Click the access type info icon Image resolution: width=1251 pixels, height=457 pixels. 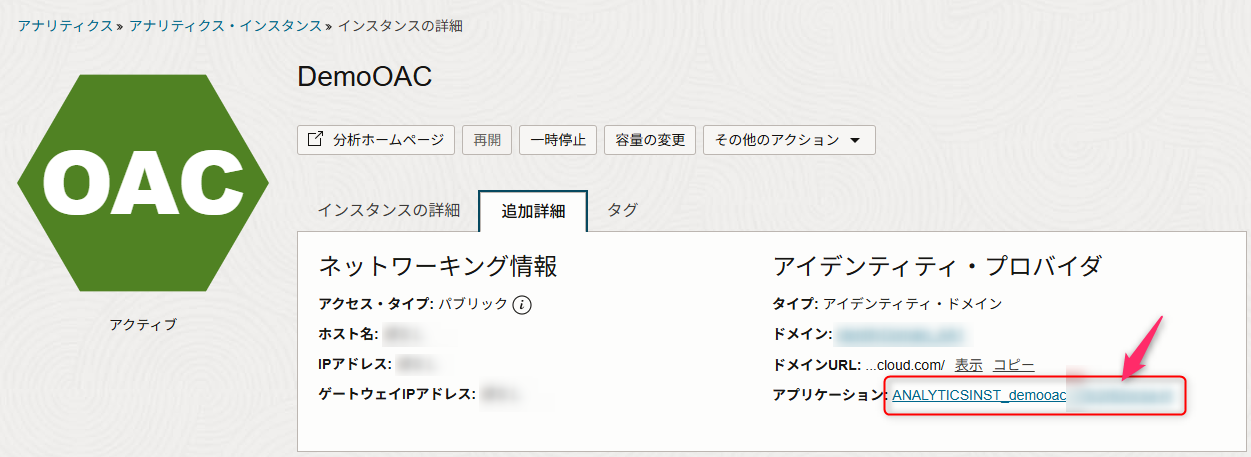tap(522, 305)
